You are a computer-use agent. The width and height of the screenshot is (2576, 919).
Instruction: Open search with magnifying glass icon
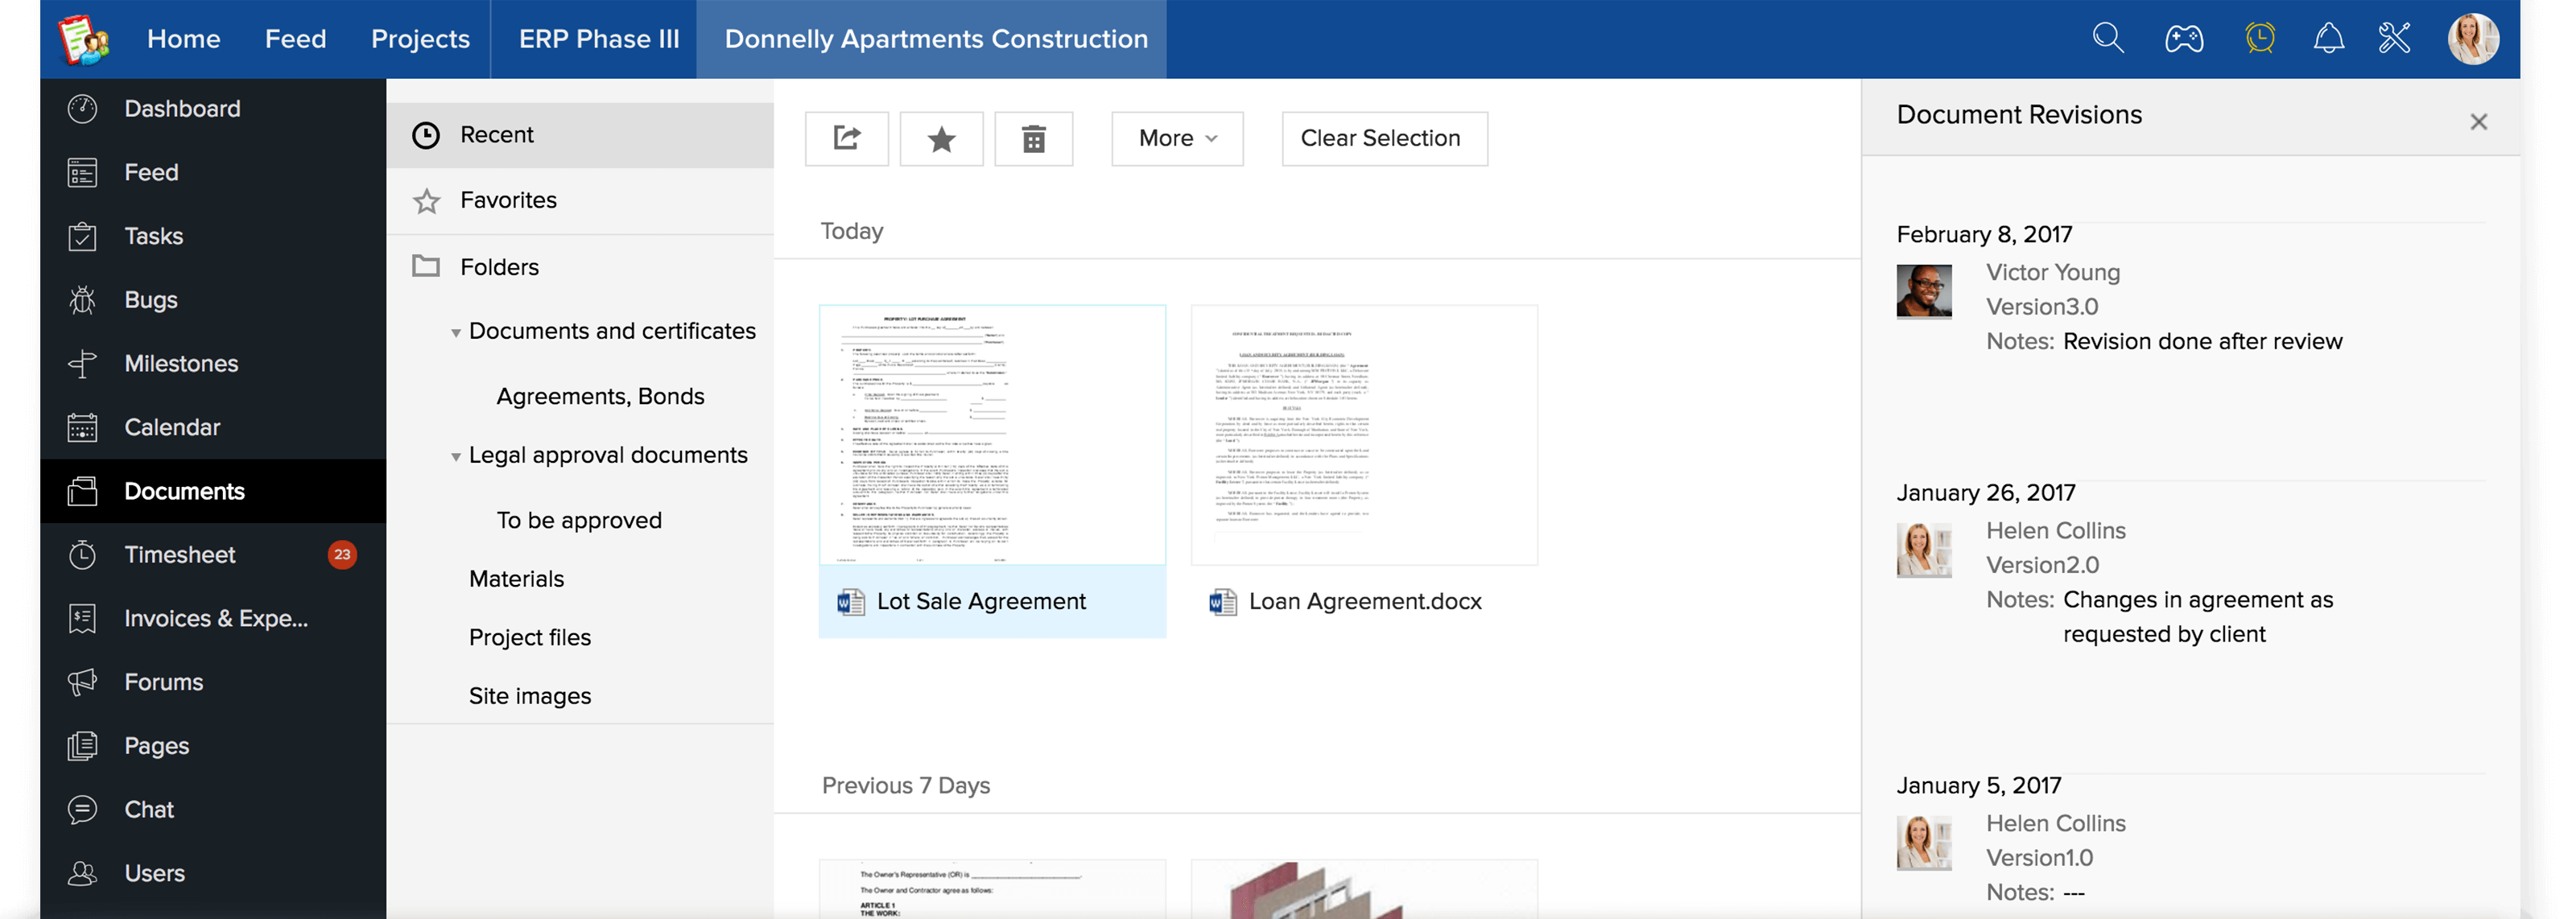2107,39
